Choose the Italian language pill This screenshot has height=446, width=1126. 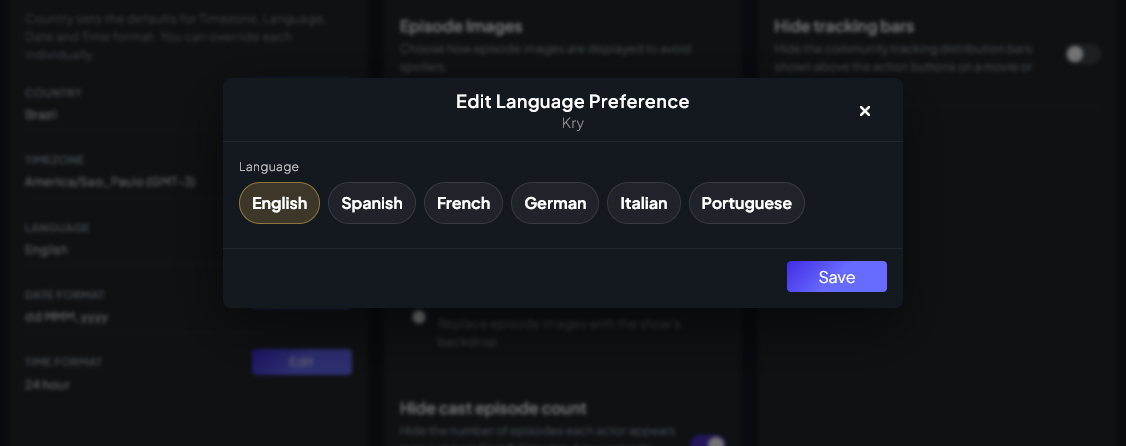pyautogui.click(x=643, y=203)
